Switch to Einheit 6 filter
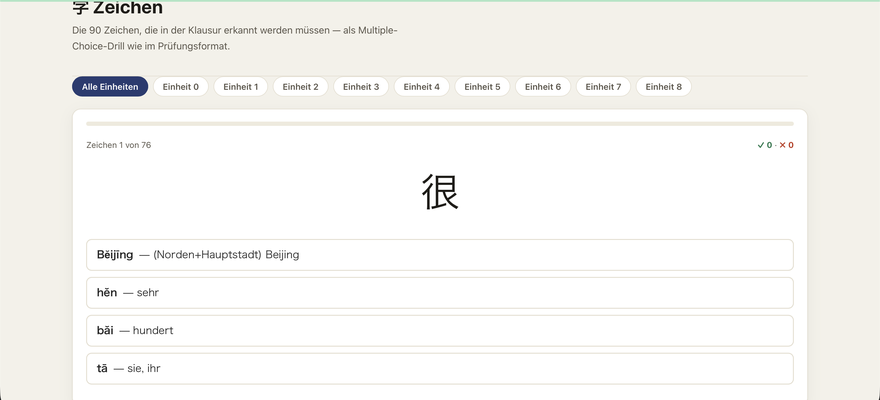880x400 pixels. pos(543,87)
